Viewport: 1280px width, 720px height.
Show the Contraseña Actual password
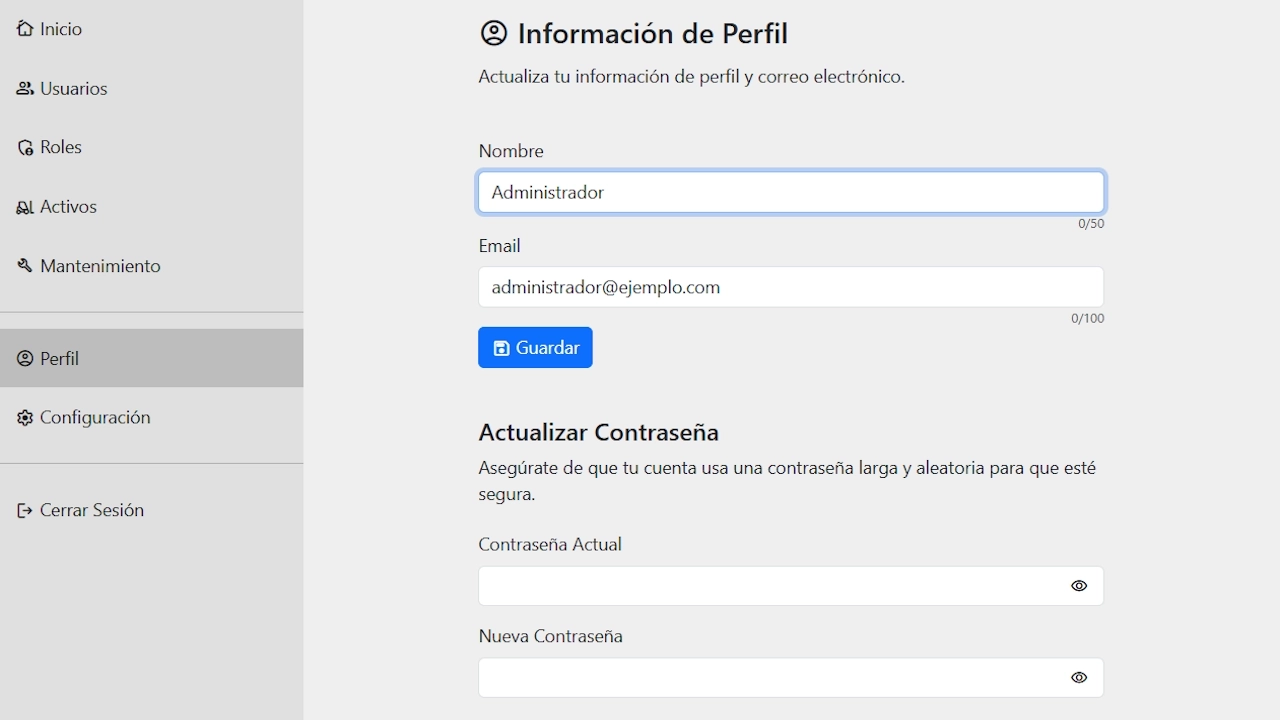[x=1079, y=586]
